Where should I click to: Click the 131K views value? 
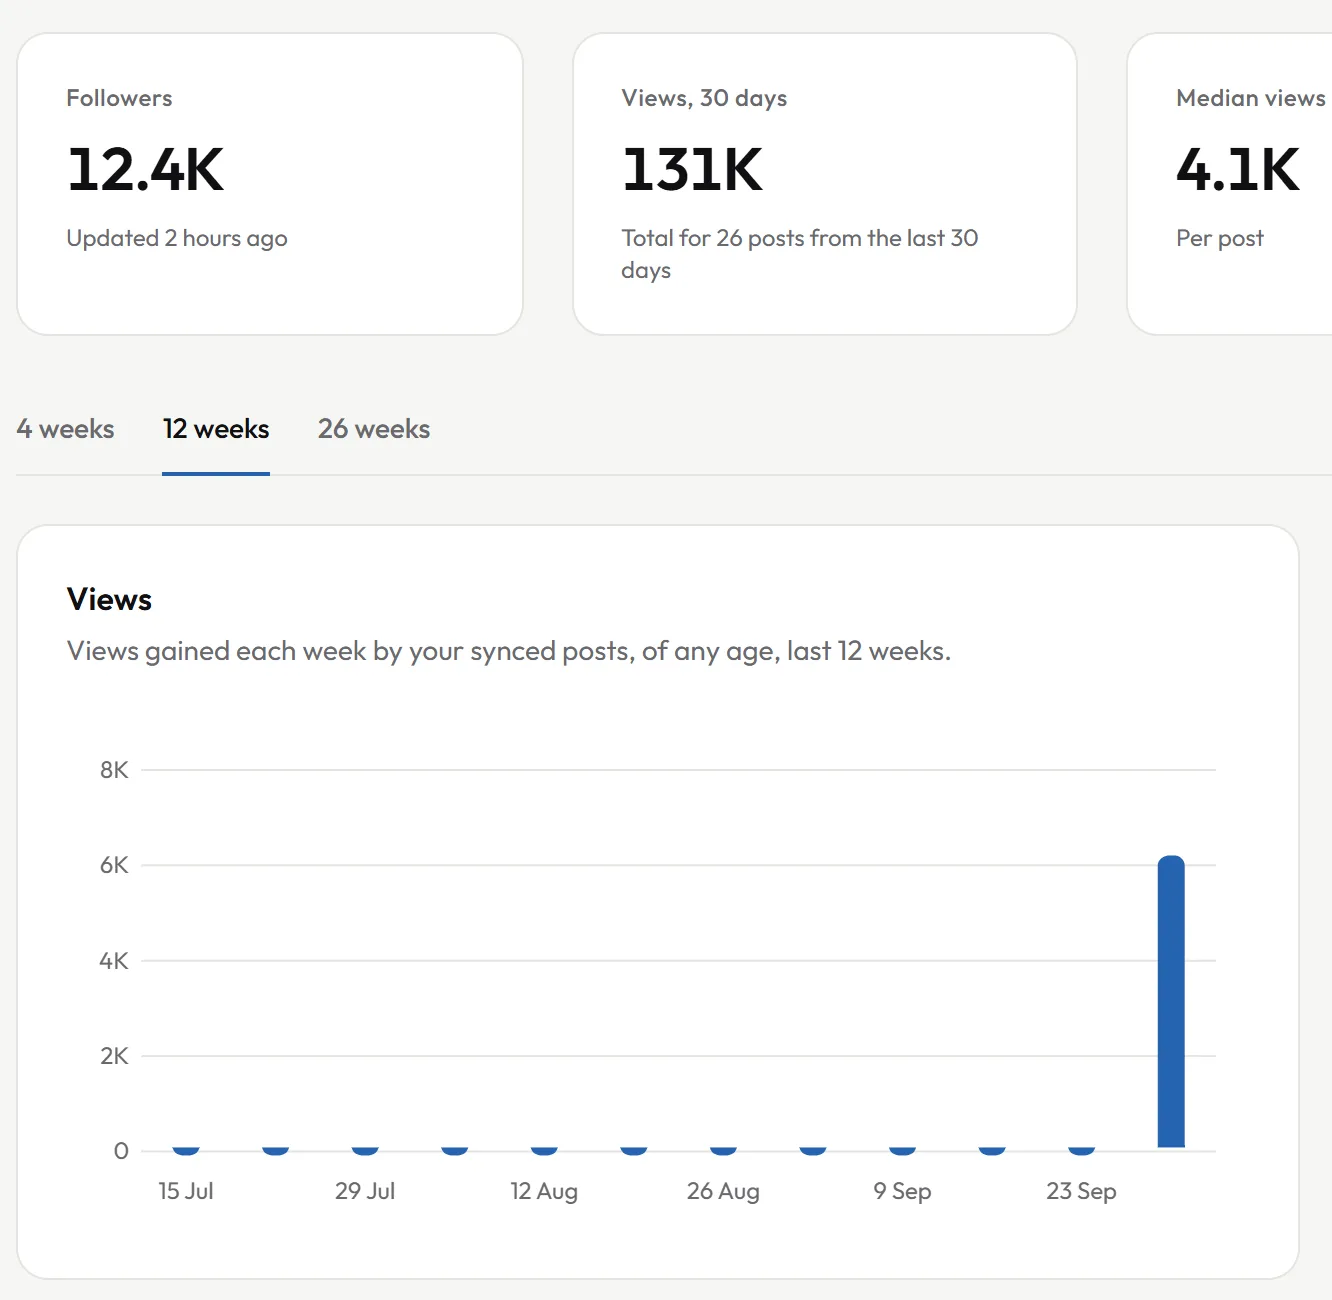point(692,169)
